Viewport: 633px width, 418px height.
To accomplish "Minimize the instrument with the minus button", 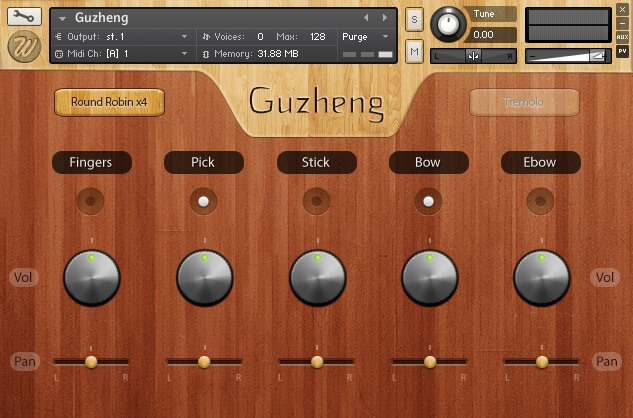I will tap(623, 23).
